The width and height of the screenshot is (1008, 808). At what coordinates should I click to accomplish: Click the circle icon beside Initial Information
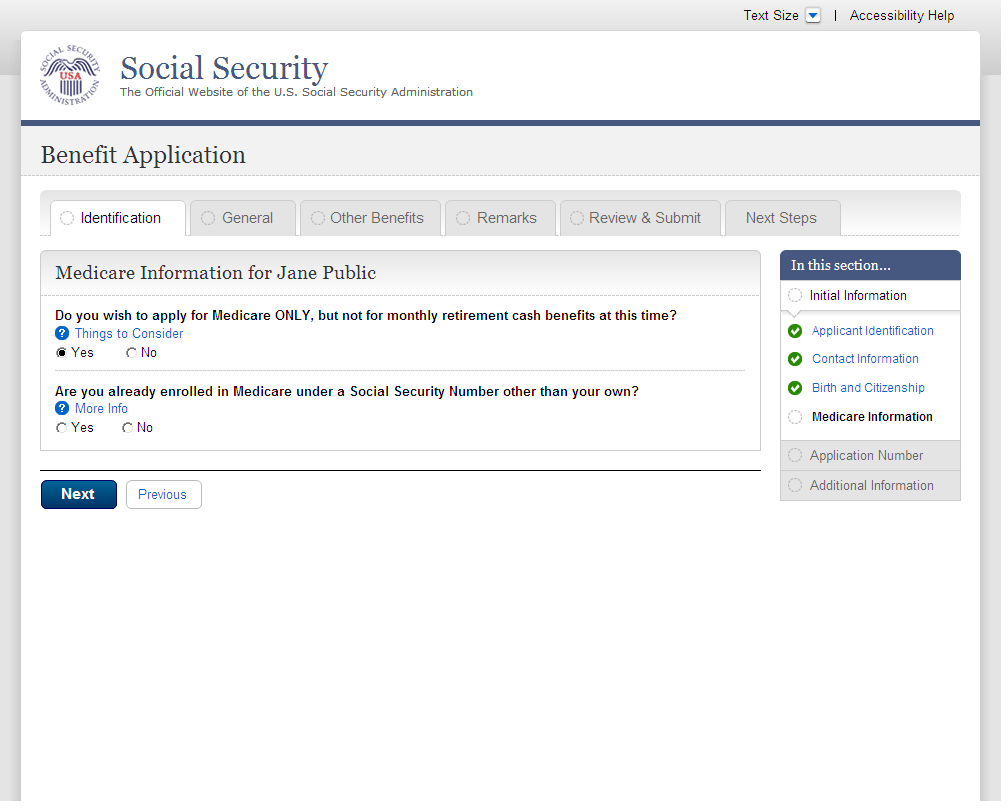pyautogui.click(x=795, y=296)
